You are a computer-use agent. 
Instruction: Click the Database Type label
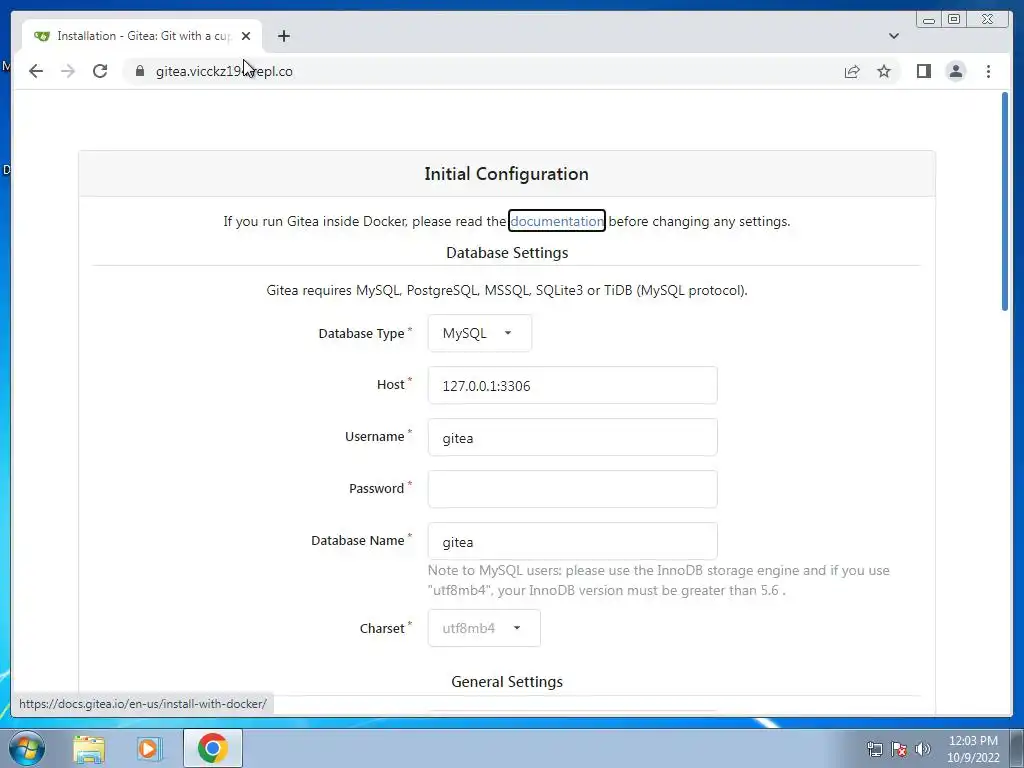[361, 333]
